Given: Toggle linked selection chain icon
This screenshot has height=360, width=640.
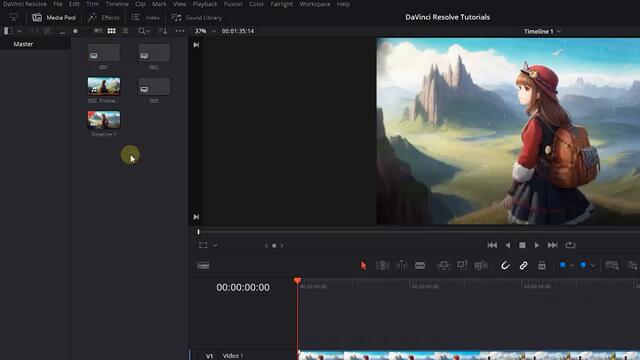Looking at the screenshot, I should coord(523,266).
